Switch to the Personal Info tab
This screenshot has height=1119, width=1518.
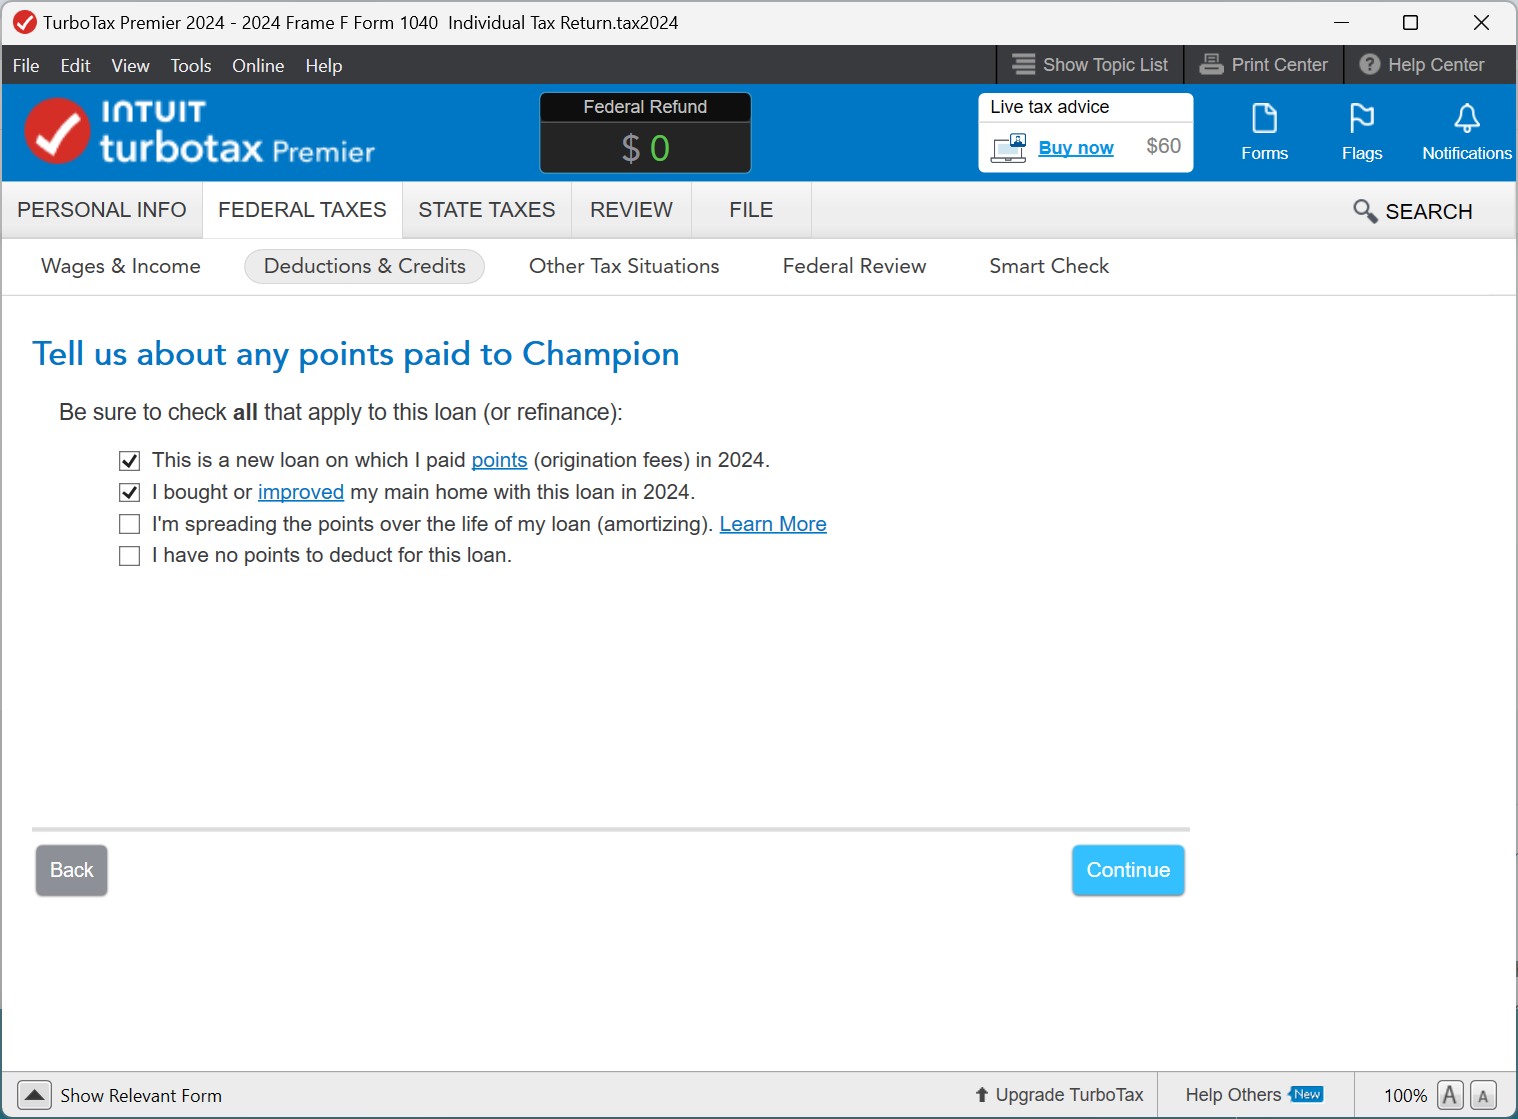click(102, 210)
